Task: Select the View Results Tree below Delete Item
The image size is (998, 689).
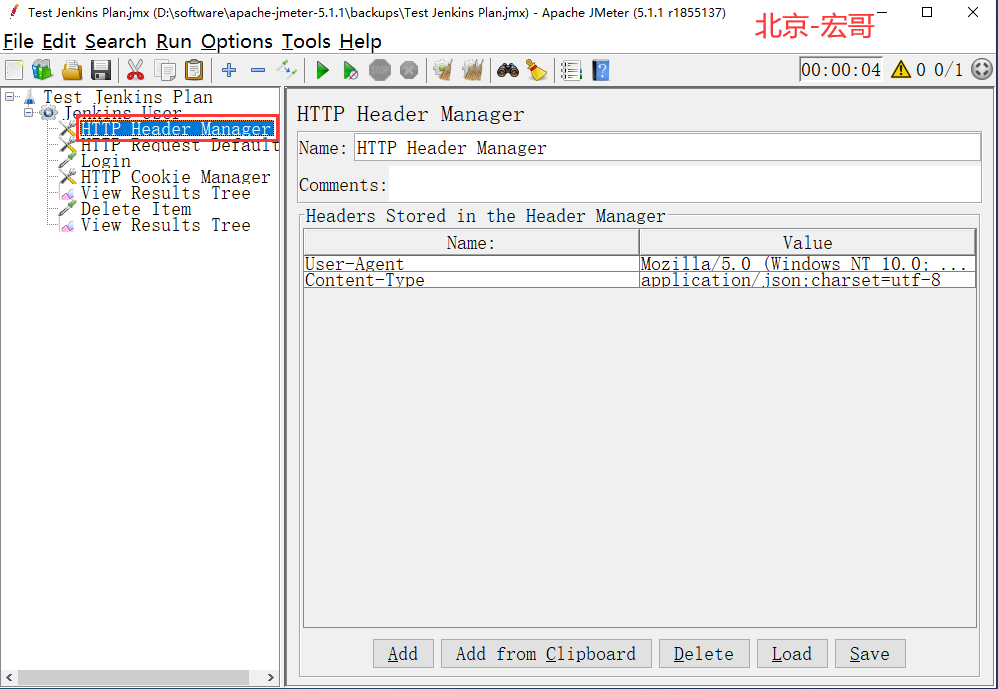Action: click(165, 225)
